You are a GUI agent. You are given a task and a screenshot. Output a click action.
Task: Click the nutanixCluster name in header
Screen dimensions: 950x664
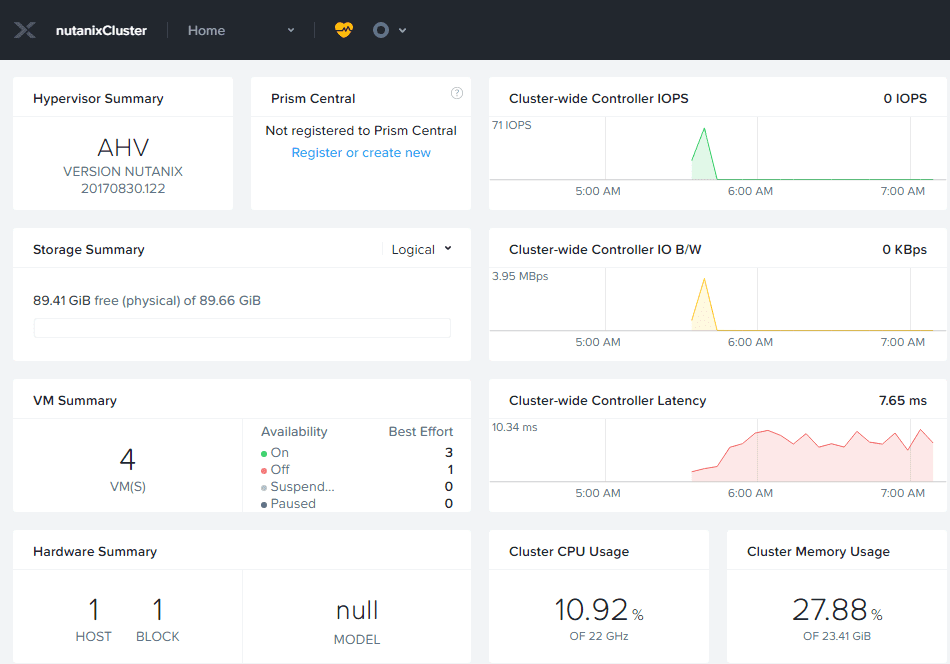(x=101, y=30)
